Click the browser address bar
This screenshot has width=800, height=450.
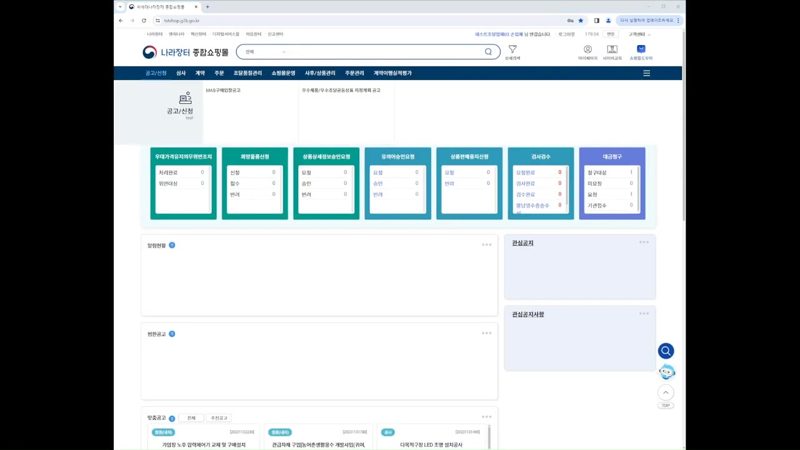tap(357, 20)
